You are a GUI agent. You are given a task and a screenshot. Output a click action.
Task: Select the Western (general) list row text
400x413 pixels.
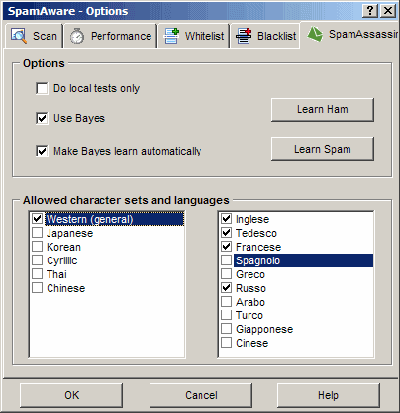coord(90,219)
